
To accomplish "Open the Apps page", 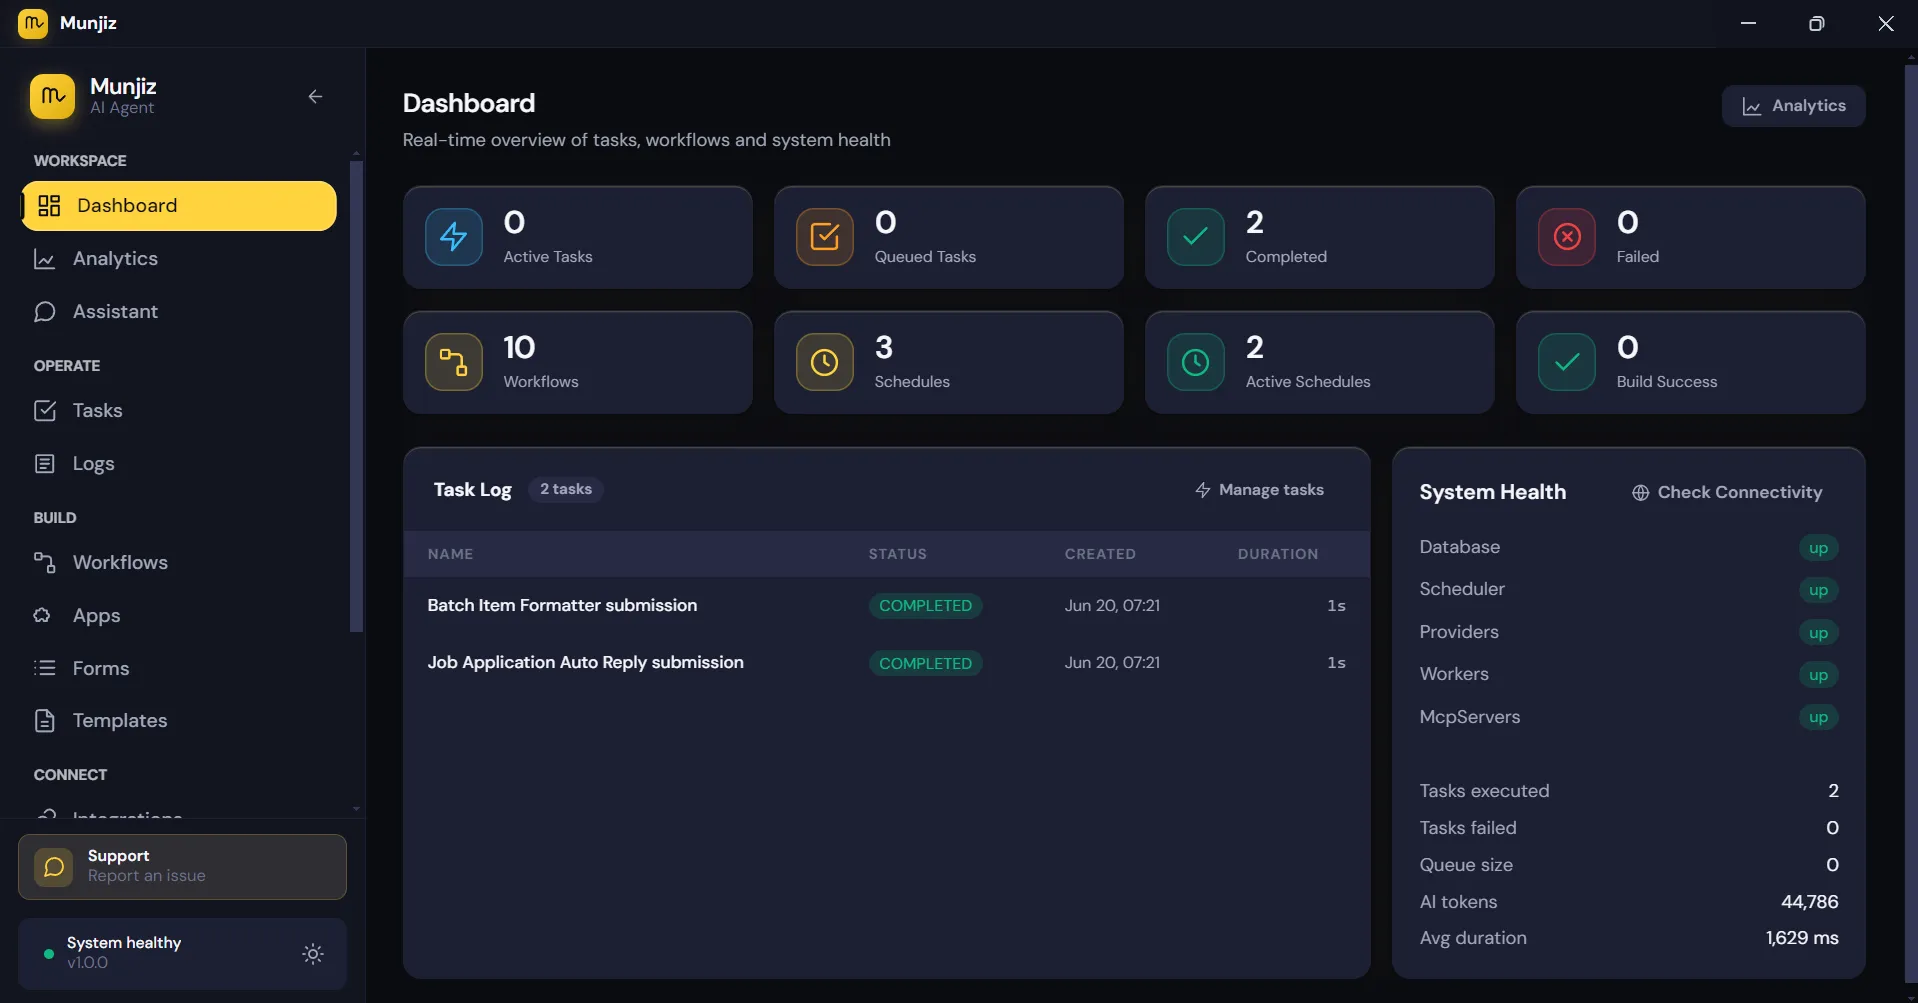I will pyautogui.click(x=179, y=616).
